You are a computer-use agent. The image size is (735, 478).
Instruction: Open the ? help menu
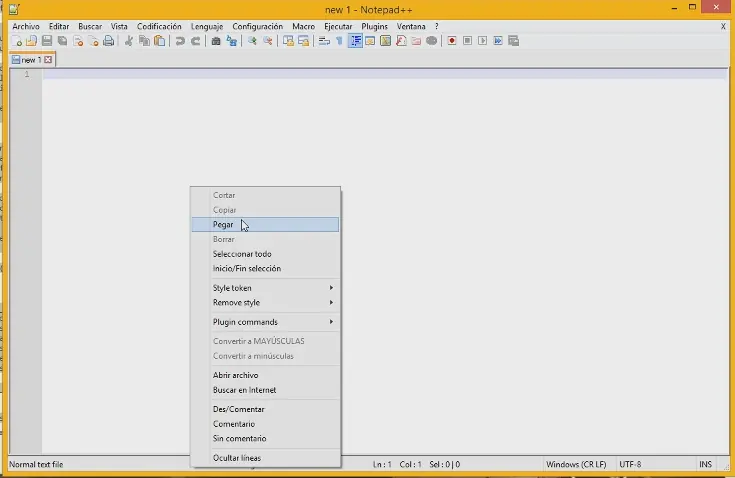point(436,27)
